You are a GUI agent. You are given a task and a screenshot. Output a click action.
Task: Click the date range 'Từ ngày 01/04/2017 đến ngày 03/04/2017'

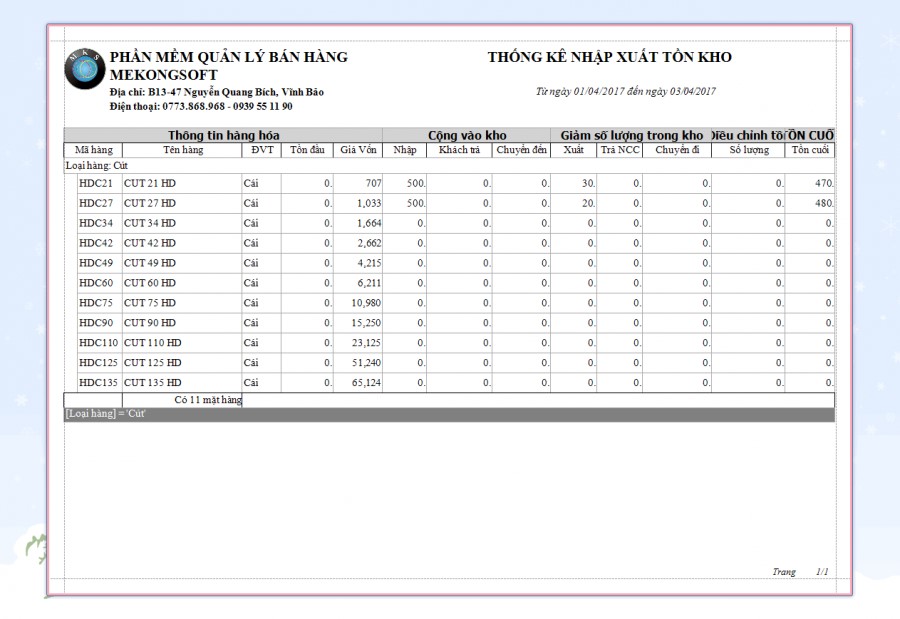point(626,91)
